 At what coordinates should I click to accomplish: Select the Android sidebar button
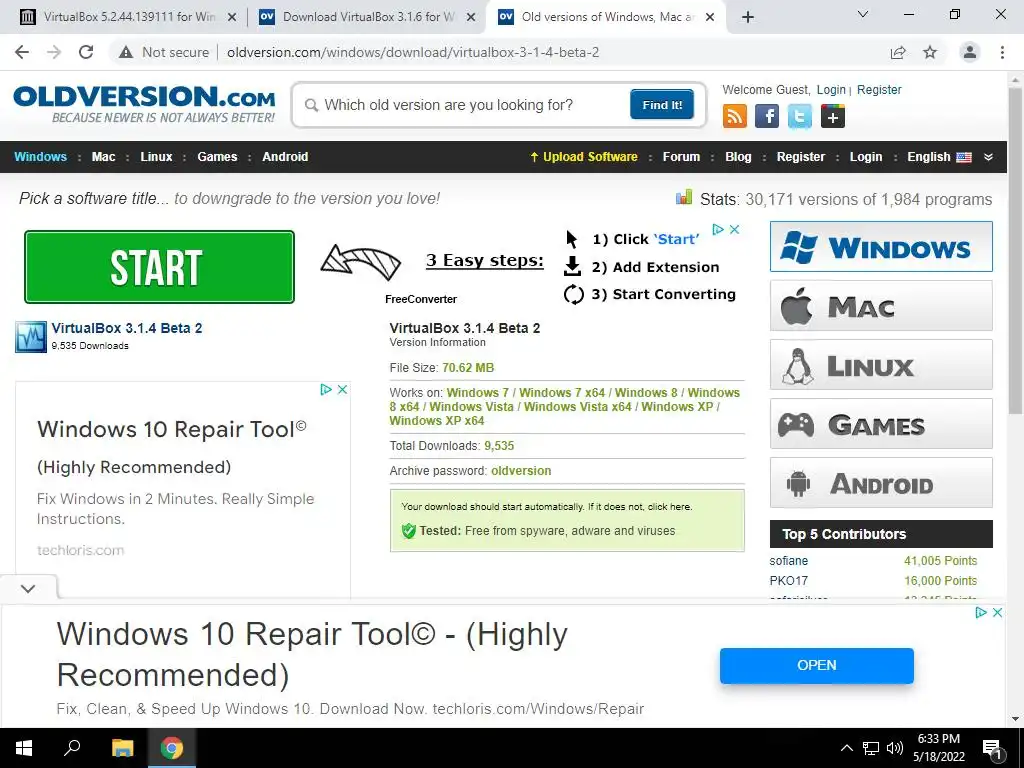(x=881, y=483)
